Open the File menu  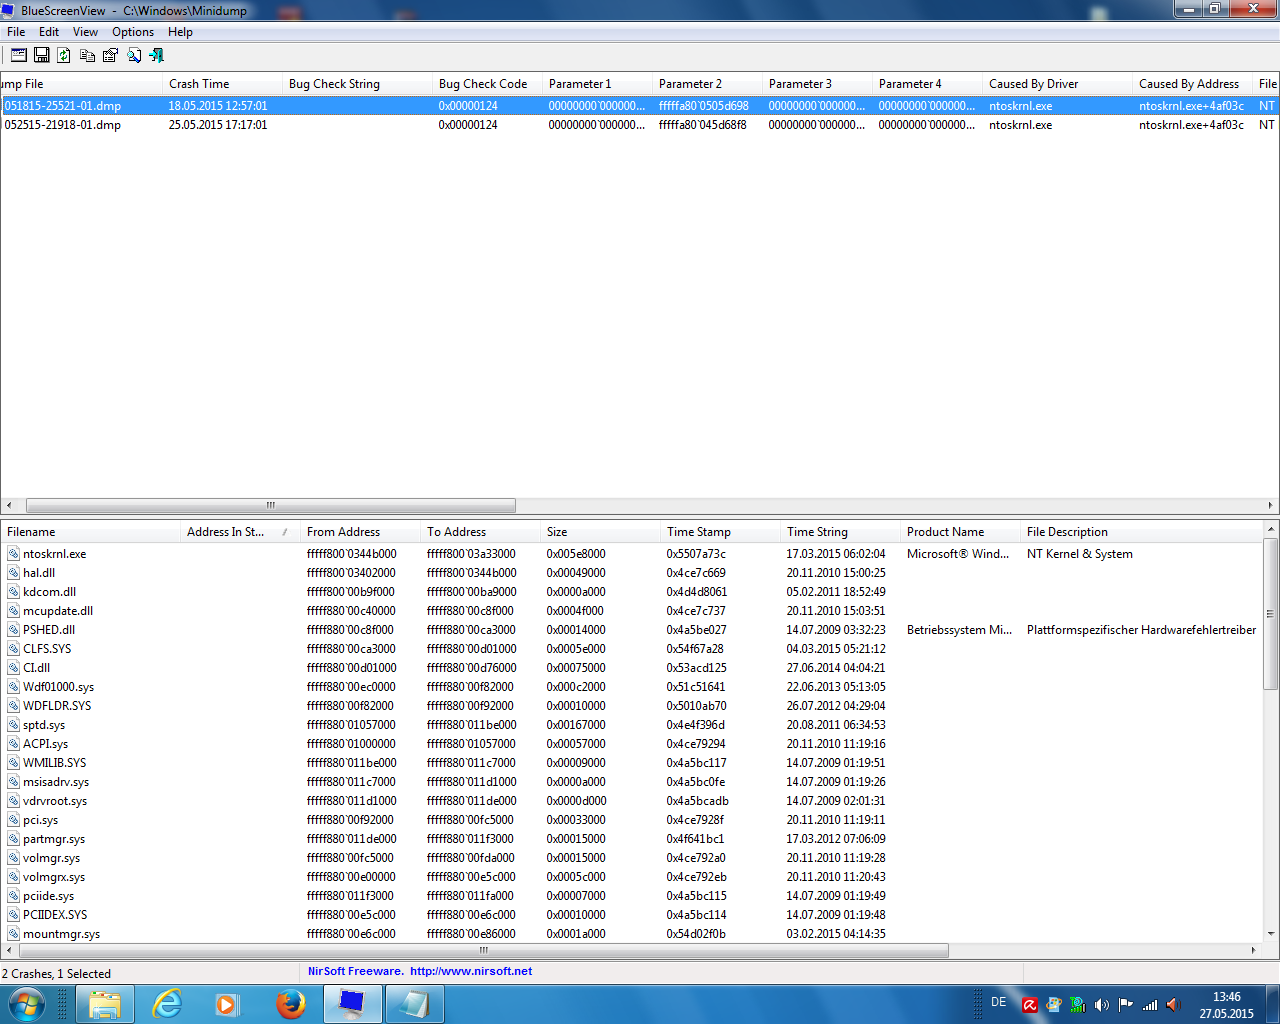(16, 32)
